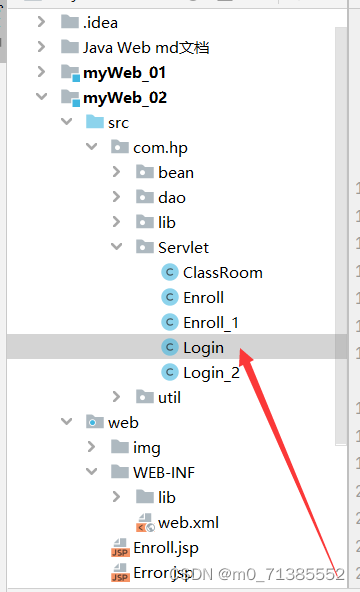Expand the Java Web md文档 folder
This screenshot has width=360, height=592.
pyautogui.click(x=42, y=47)
